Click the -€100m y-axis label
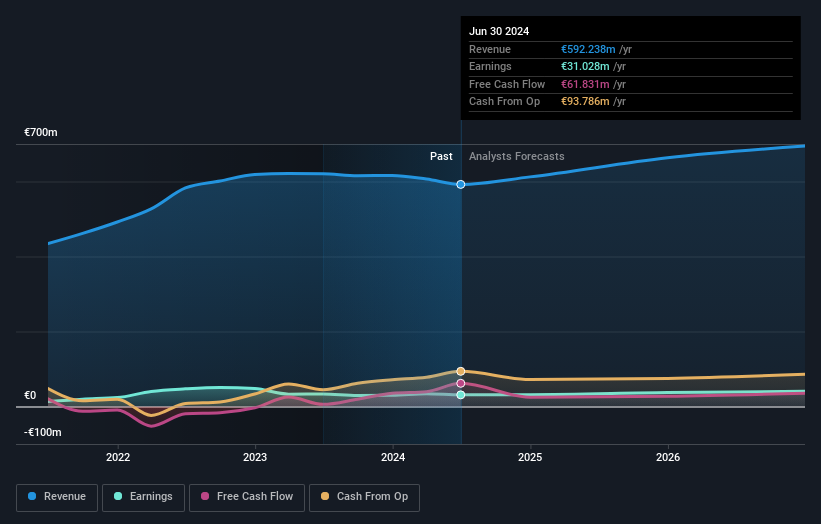Image resolution: width=821 pixels, height=524 pixels. pos(42,432)
